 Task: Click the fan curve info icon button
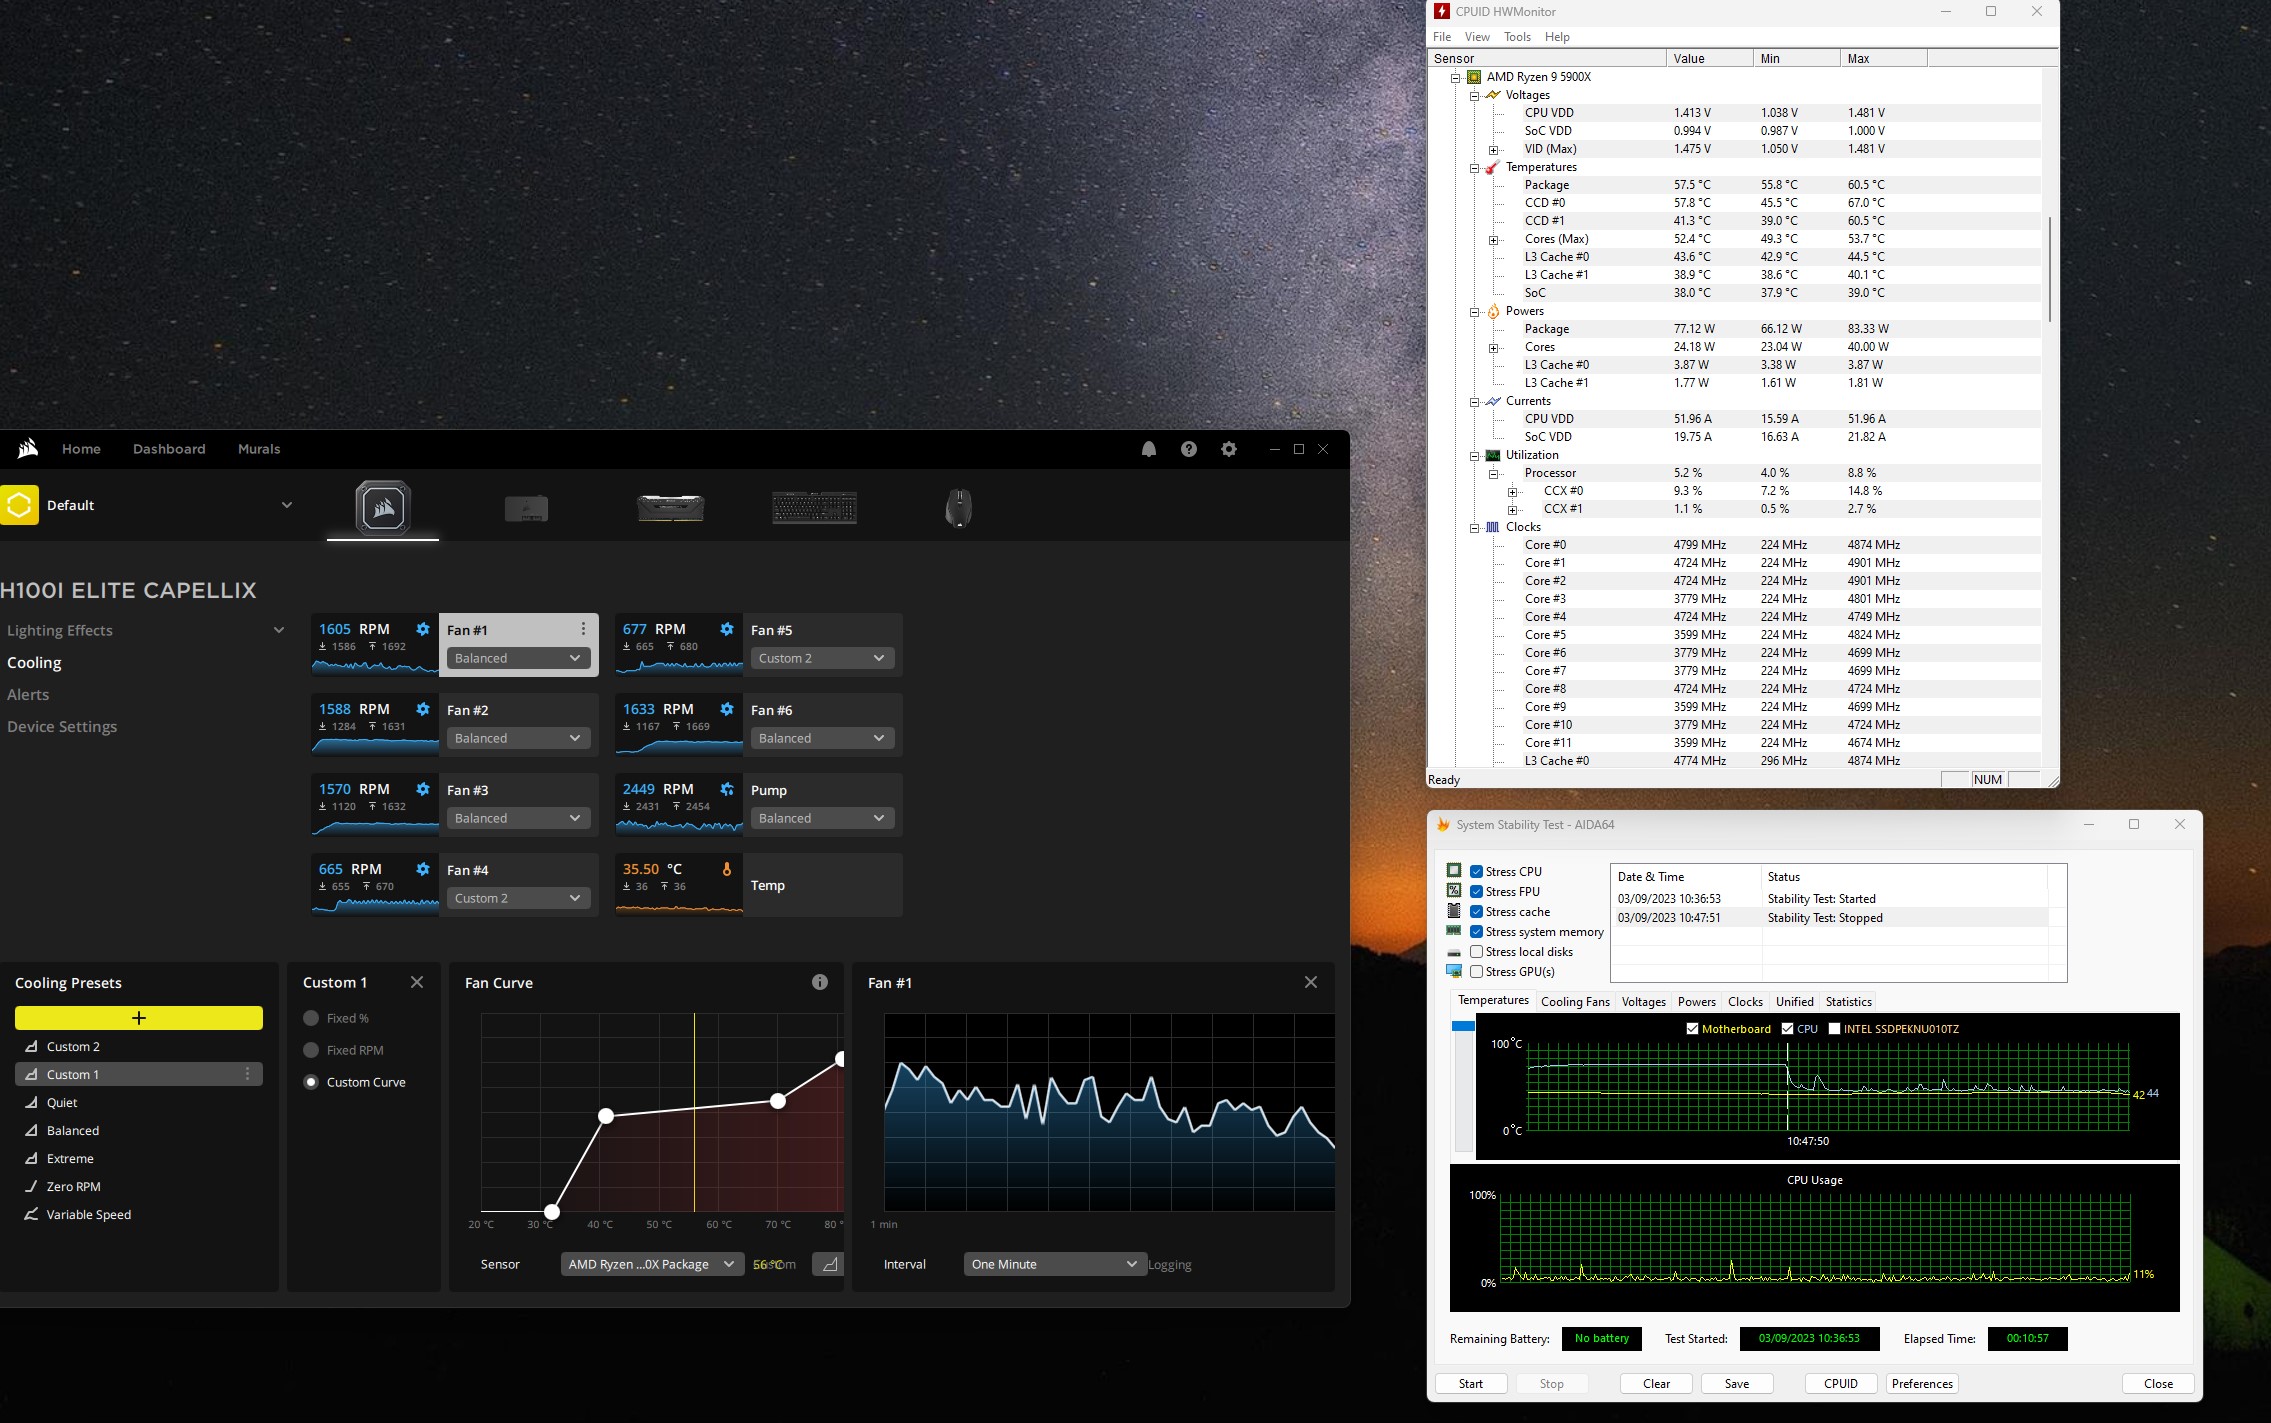tap(819, 980)
